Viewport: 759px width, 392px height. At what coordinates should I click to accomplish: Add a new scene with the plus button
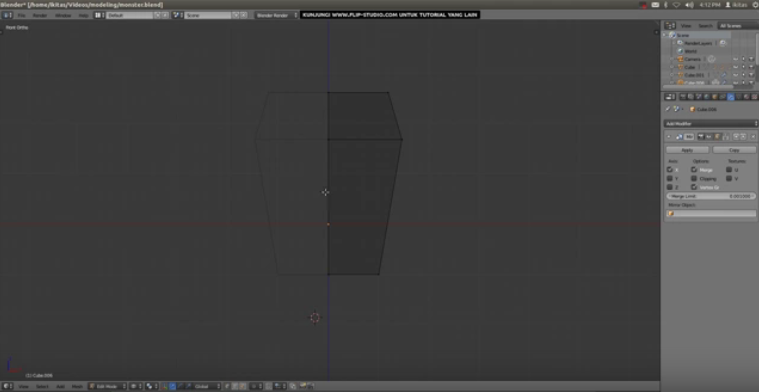coord(236,15)
